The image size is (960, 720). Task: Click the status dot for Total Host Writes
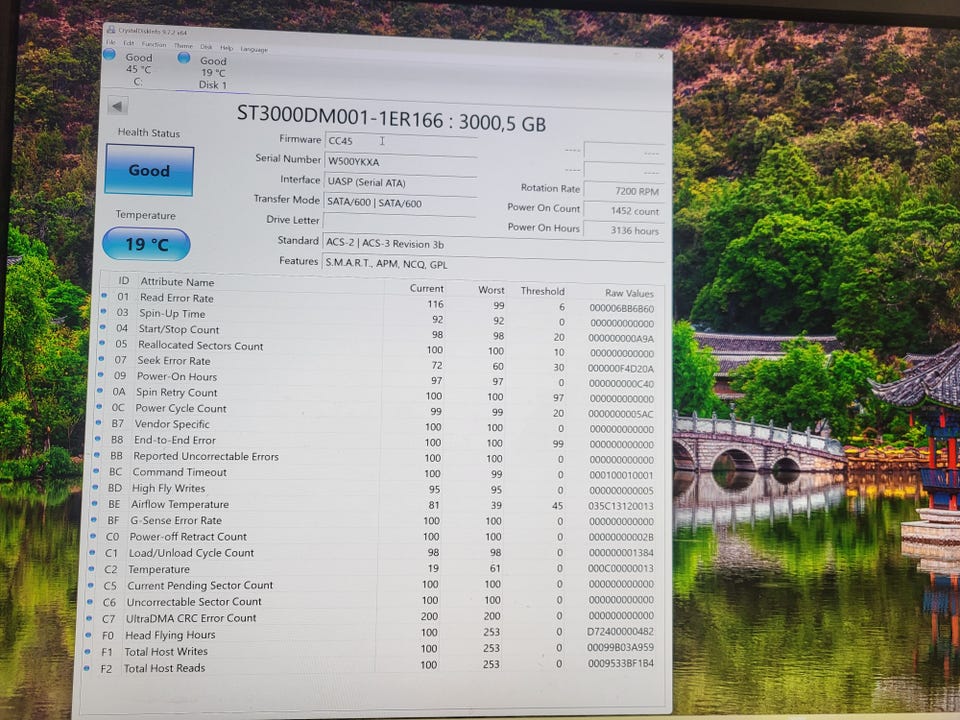(88, 651)
